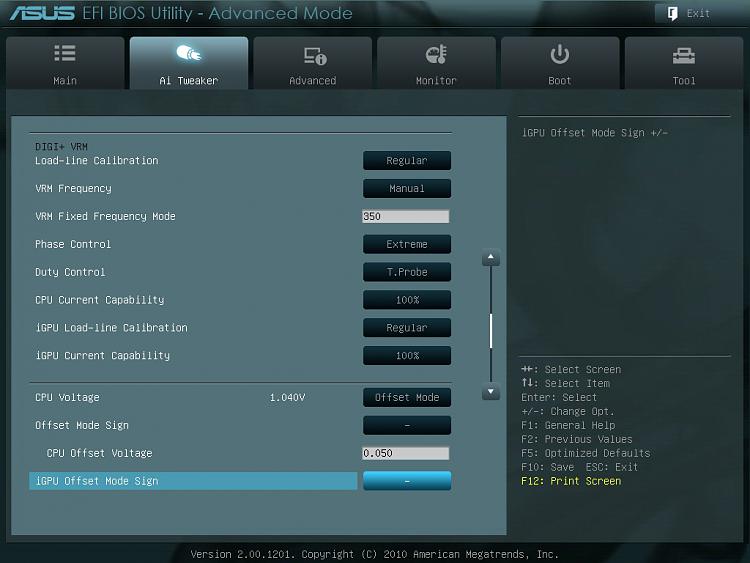Select the Ai Tweaker tab
750x563 pixels.
189,63
